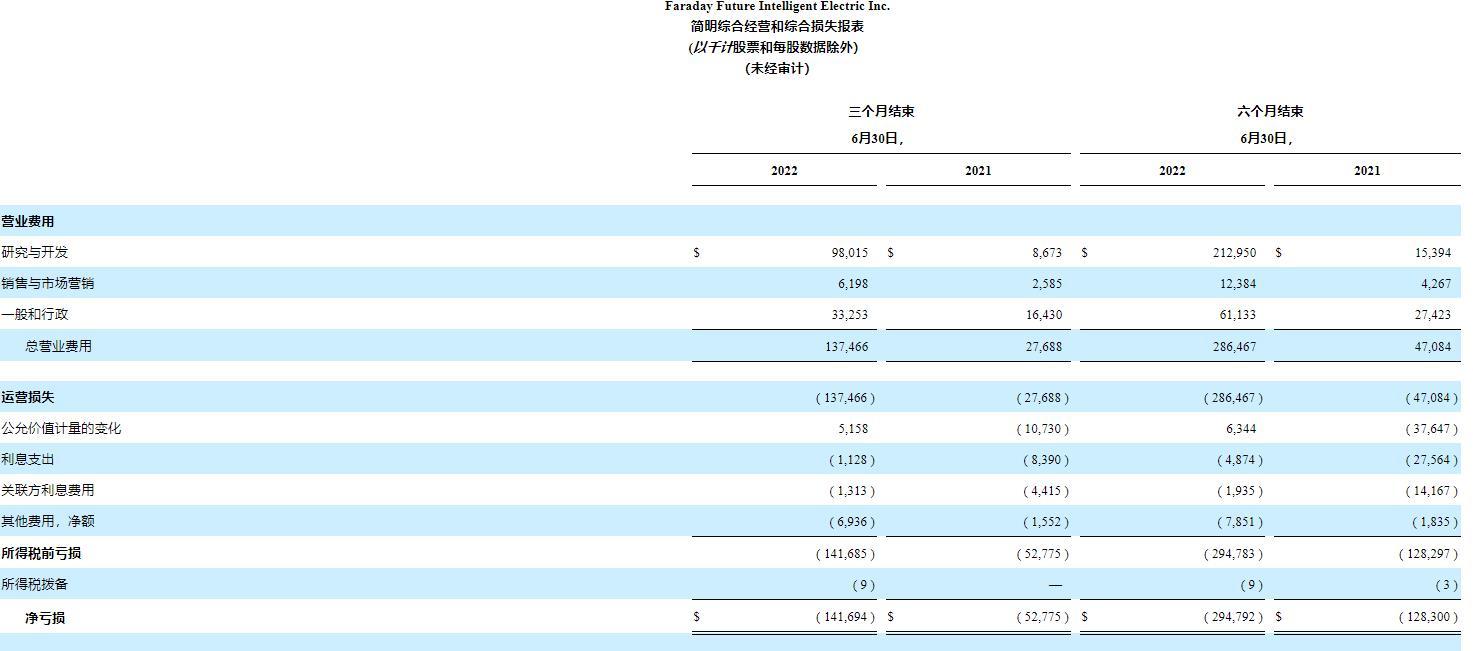Viewport: 1473px width, 651px height.
Task: Select the 简明综合经营和综合损失报表 heading
Action: [x=777, y=26]
